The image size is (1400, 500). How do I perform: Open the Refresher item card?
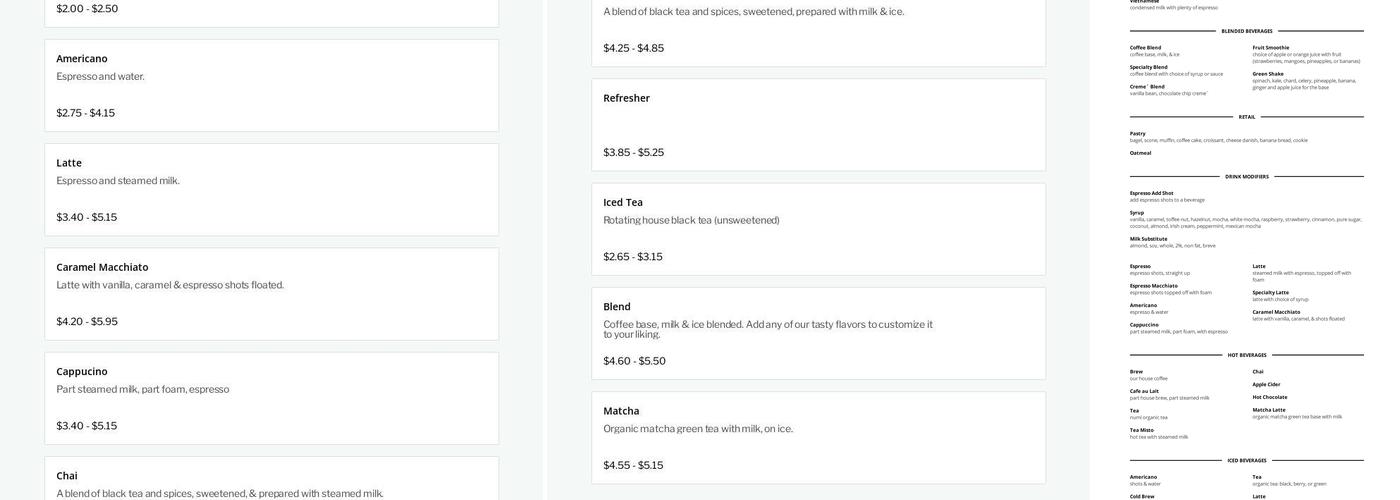click(818, 124)
